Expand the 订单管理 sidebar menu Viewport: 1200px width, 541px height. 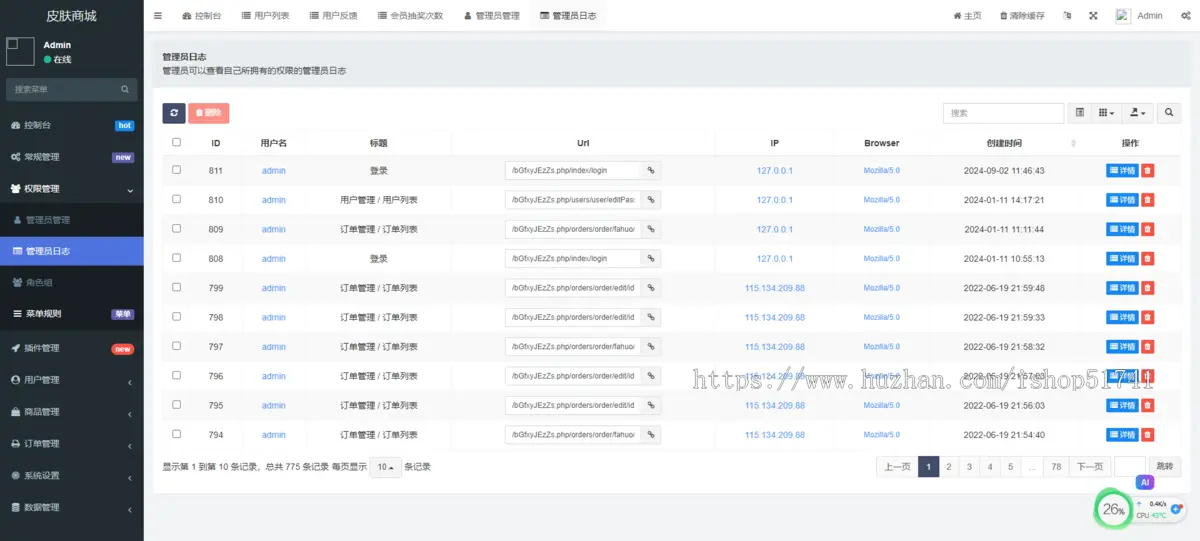pyautogui.click(x=72, y=444)
